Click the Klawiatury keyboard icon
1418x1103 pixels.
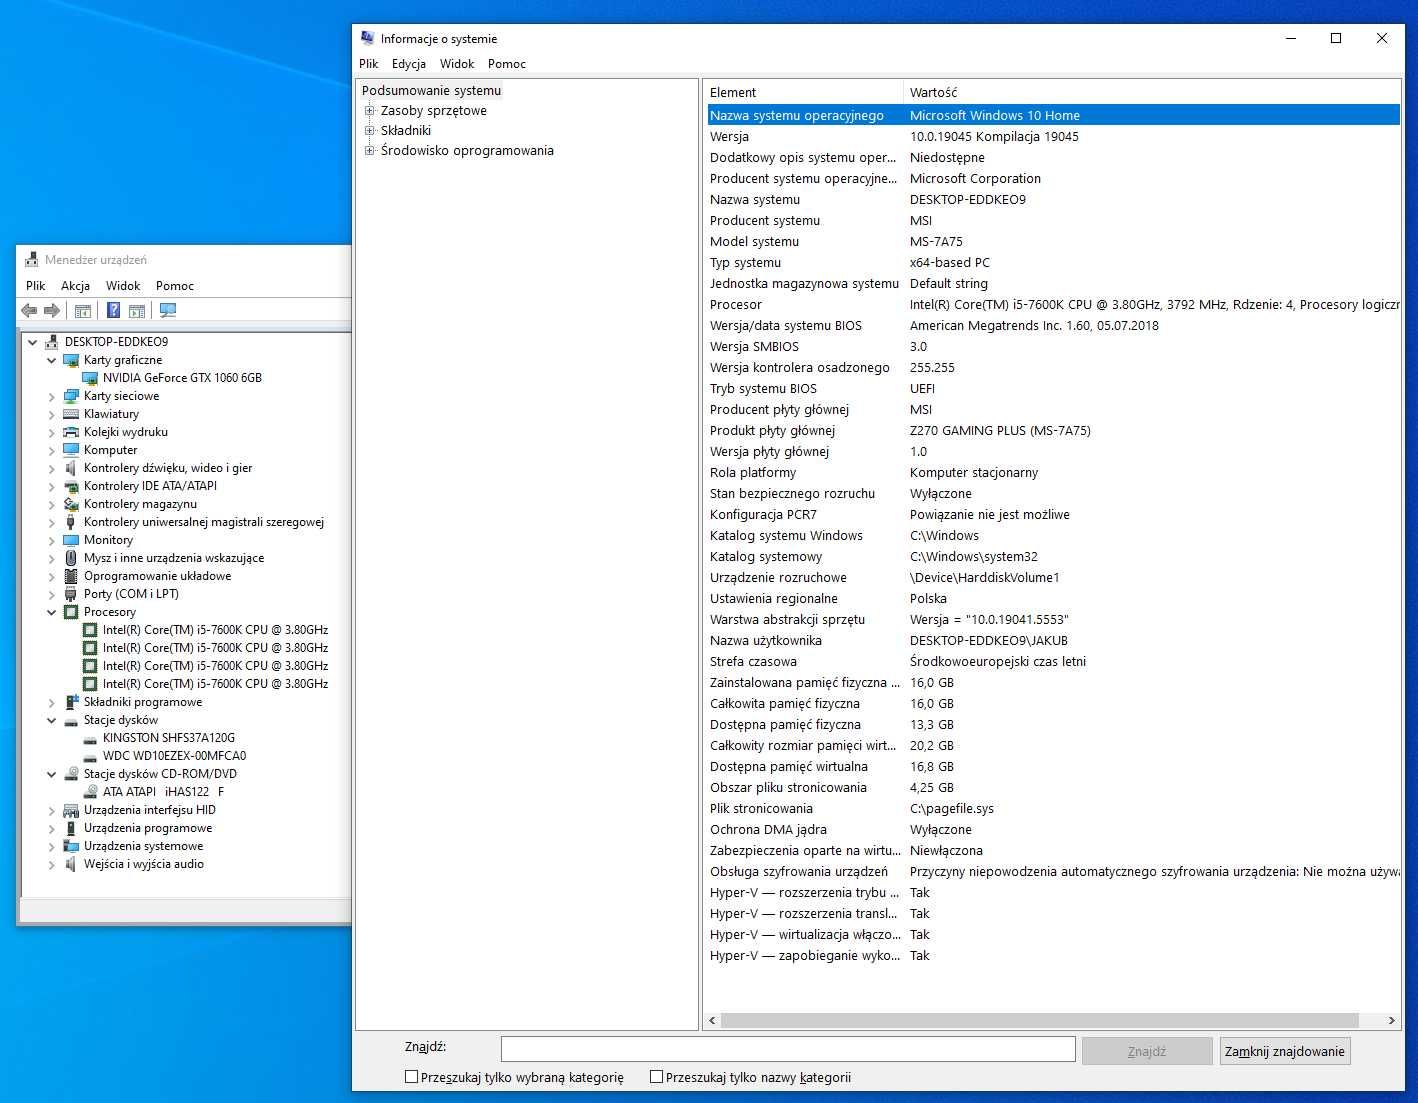pyautogui.click(x=71, y=414)
